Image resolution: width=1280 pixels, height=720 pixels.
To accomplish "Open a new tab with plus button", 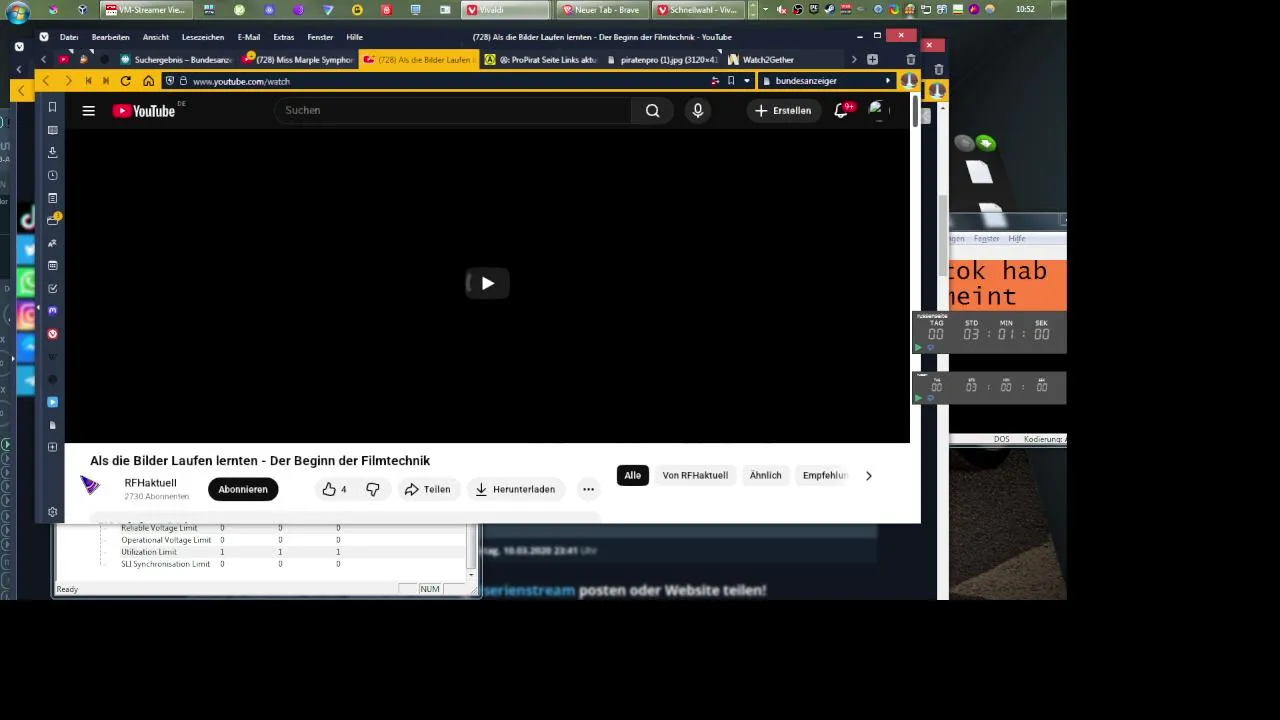I will click(872, 60).
